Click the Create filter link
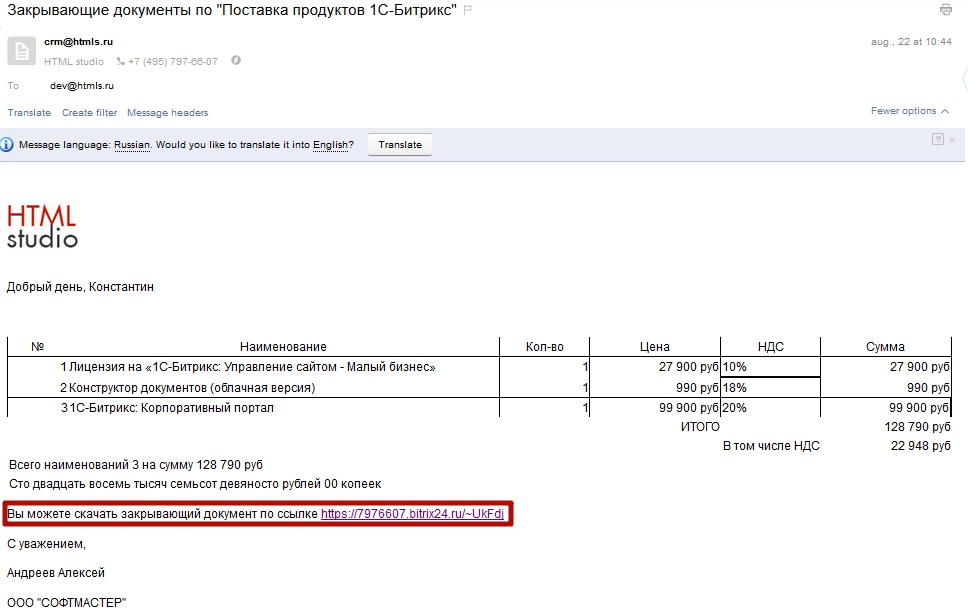Screen dimensions: 968x611 [x=89, y=113]
